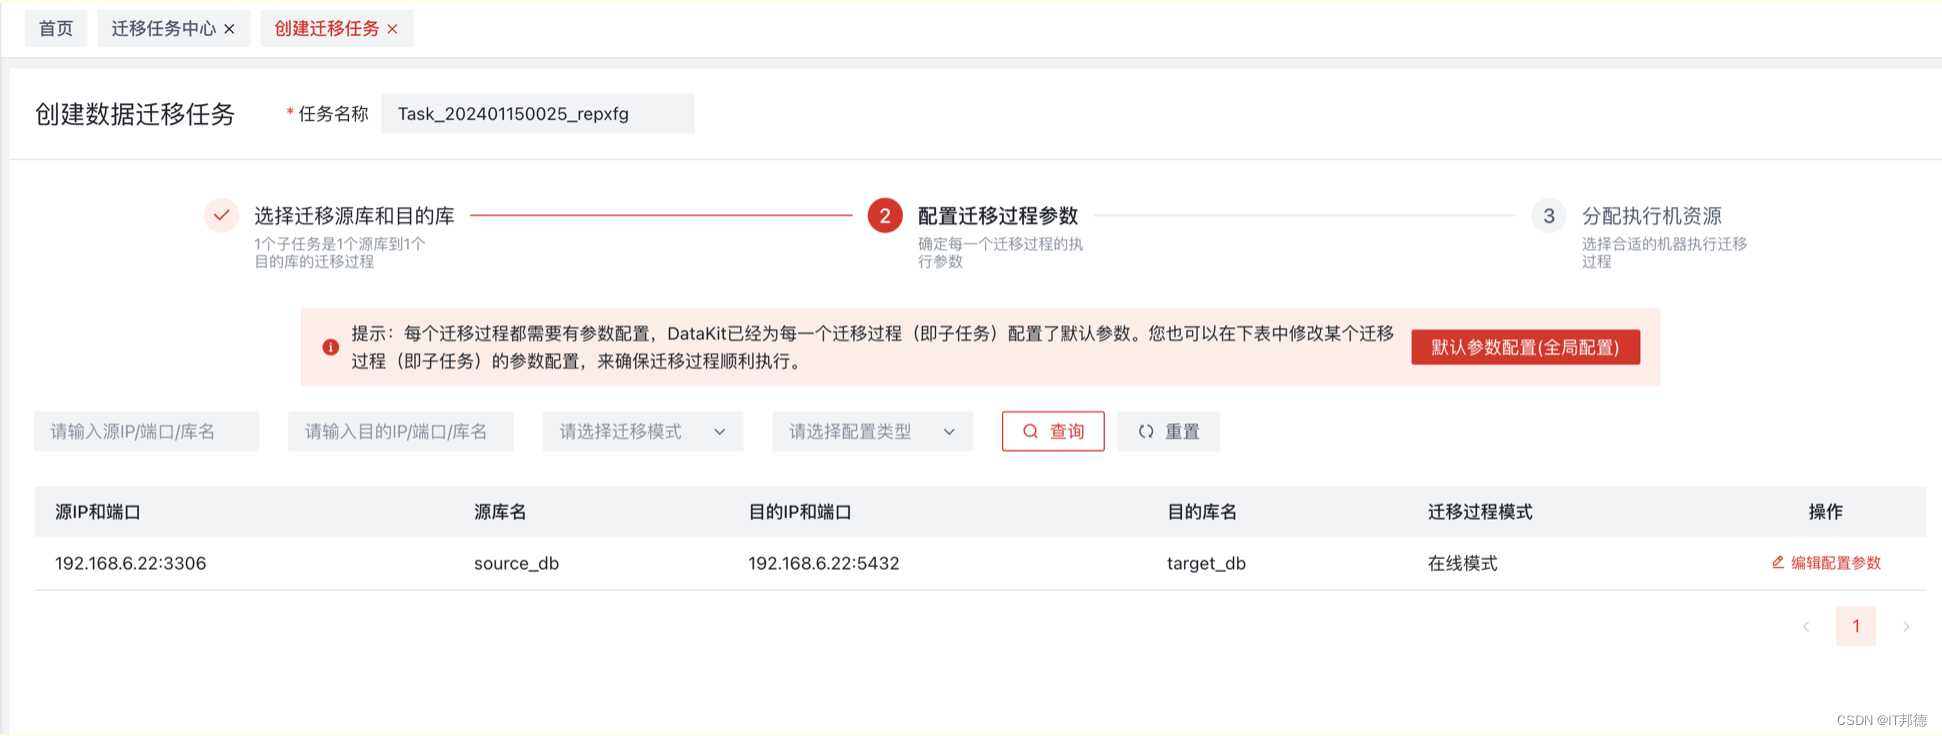Click the 请输入源IP/端口/库名 input
Image resolution: width=1942 pixels, height=736 pixels.
[146, 431]
